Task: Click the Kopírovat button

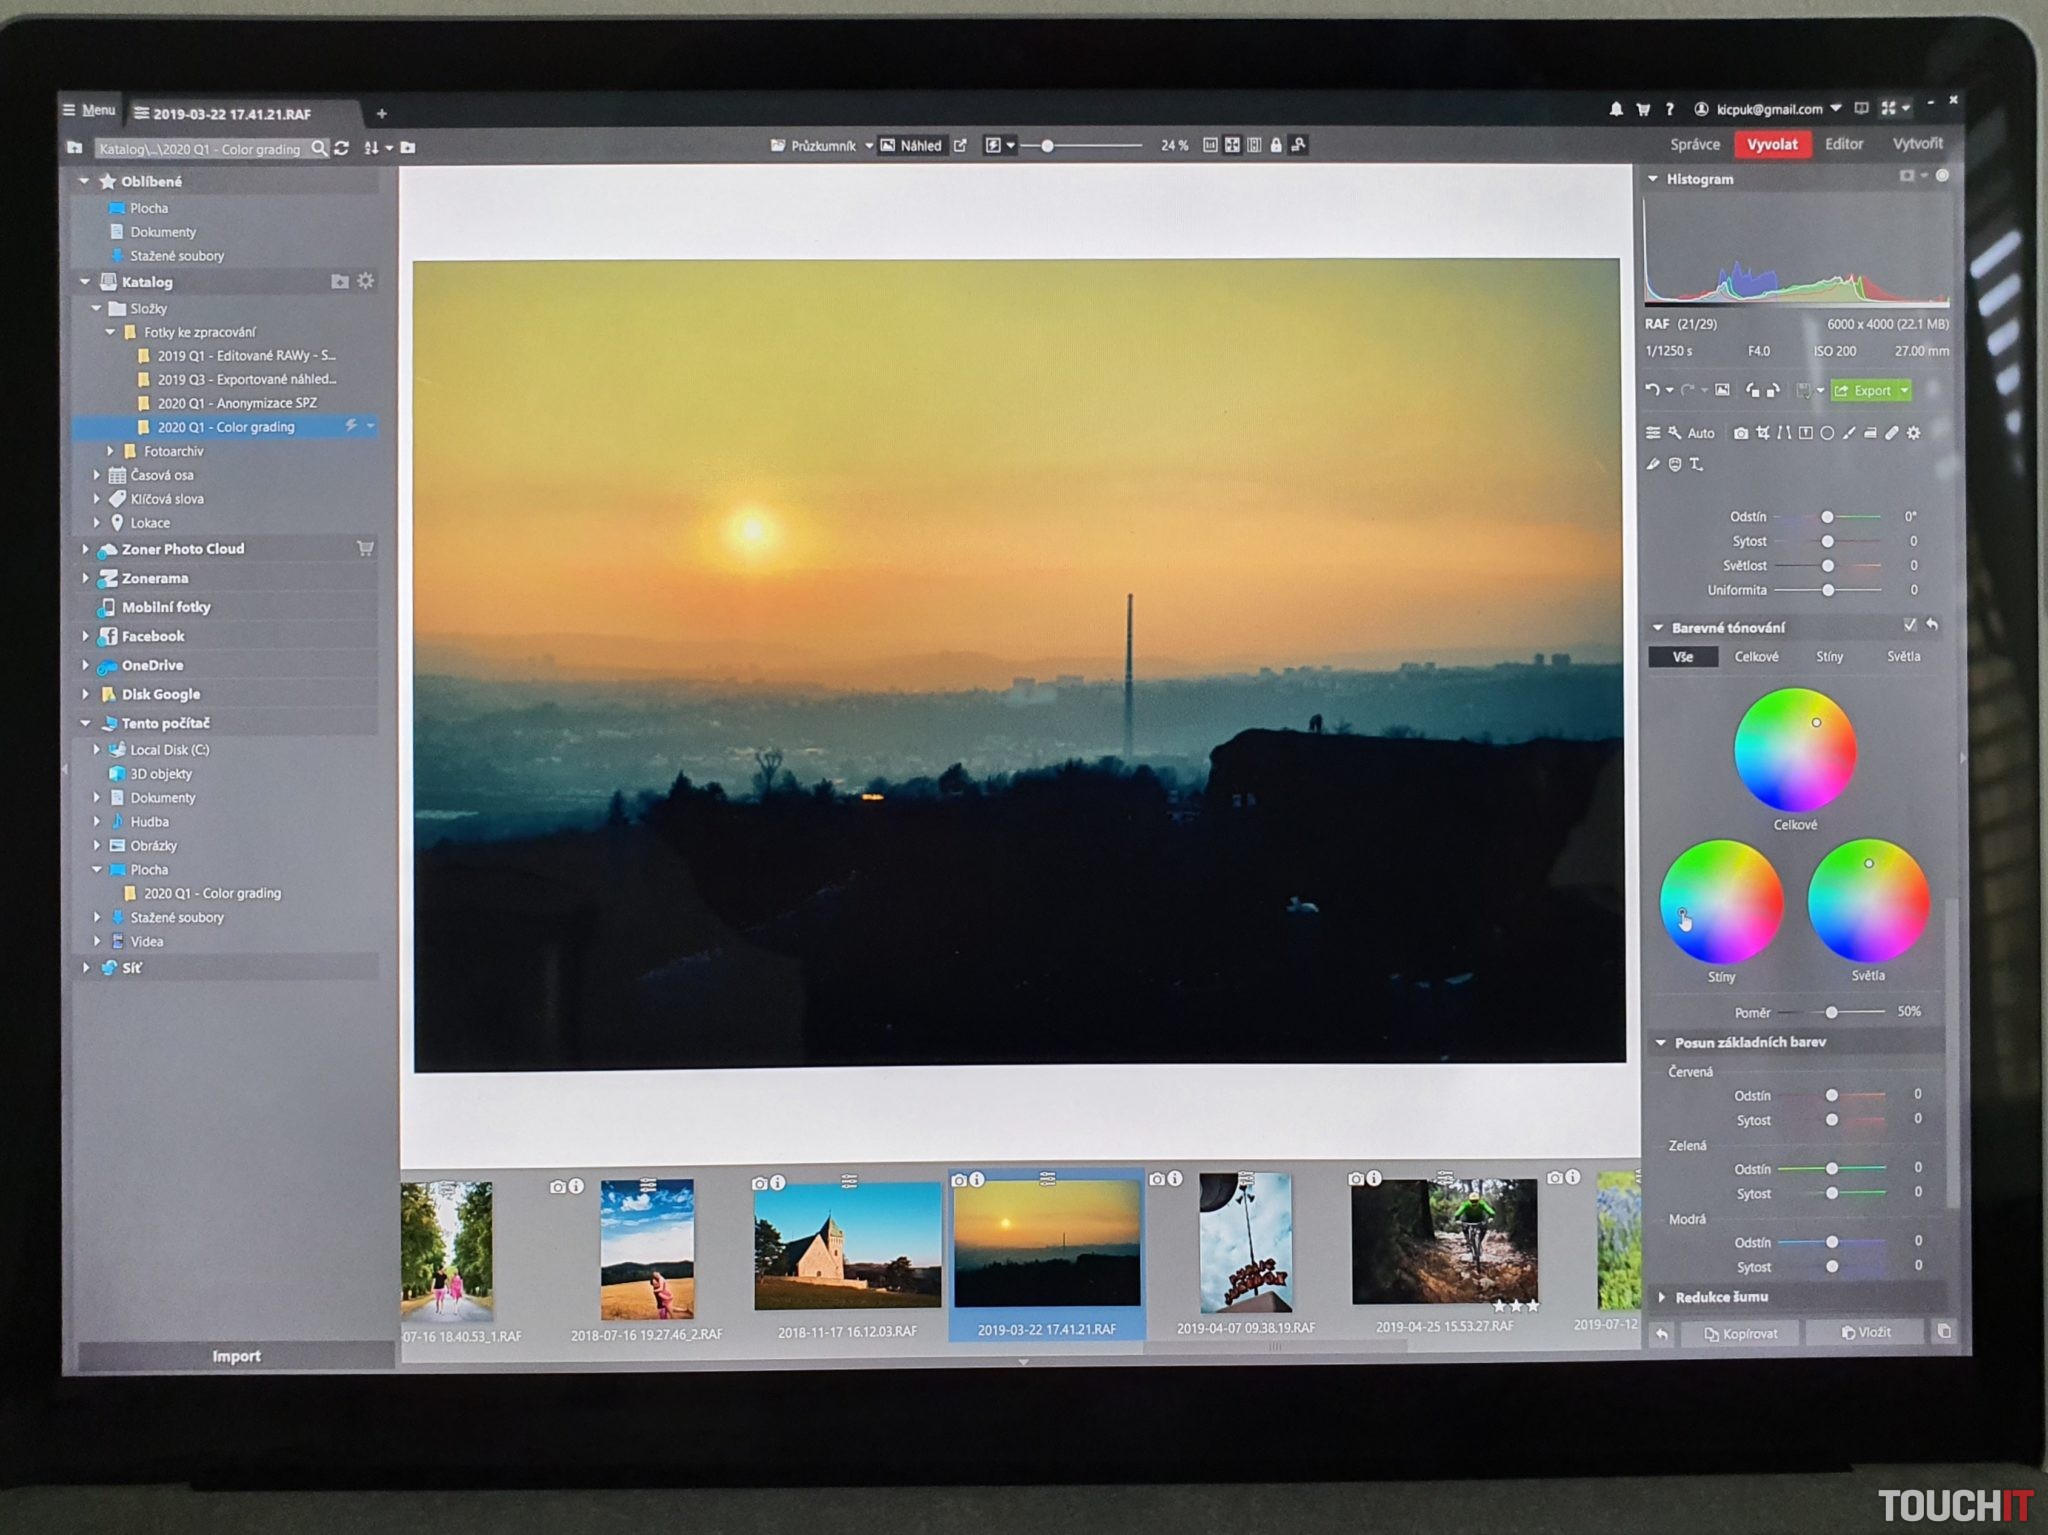Action: (x=1741, y=1333)
